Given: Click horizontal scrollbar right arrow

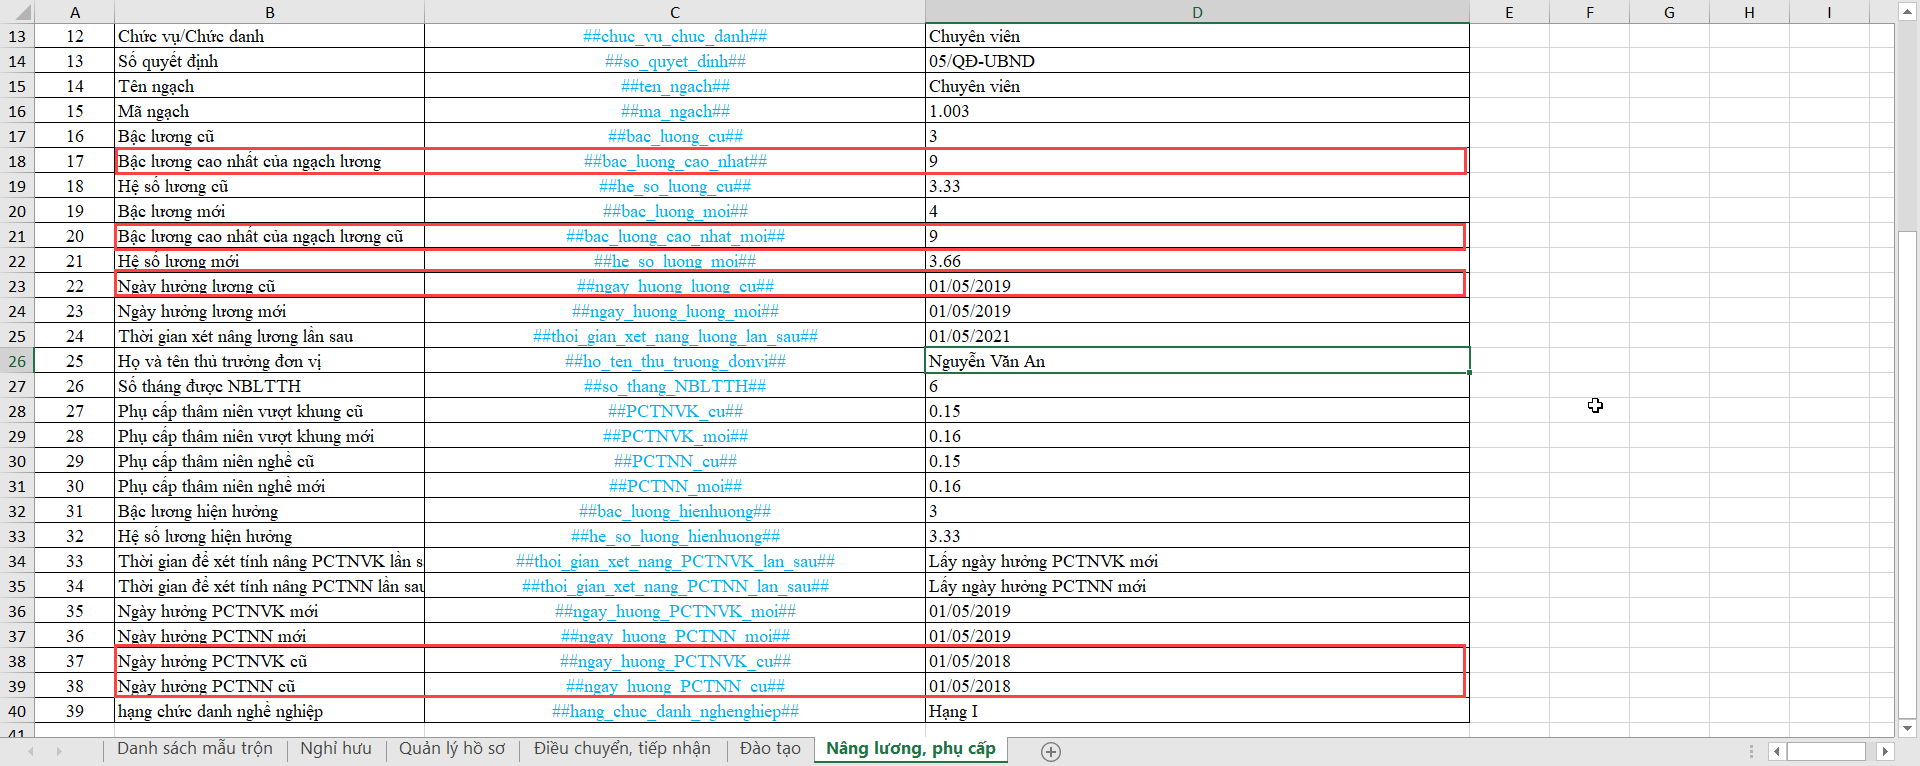Looking at the screenshot, I should tap(1885, 751).
